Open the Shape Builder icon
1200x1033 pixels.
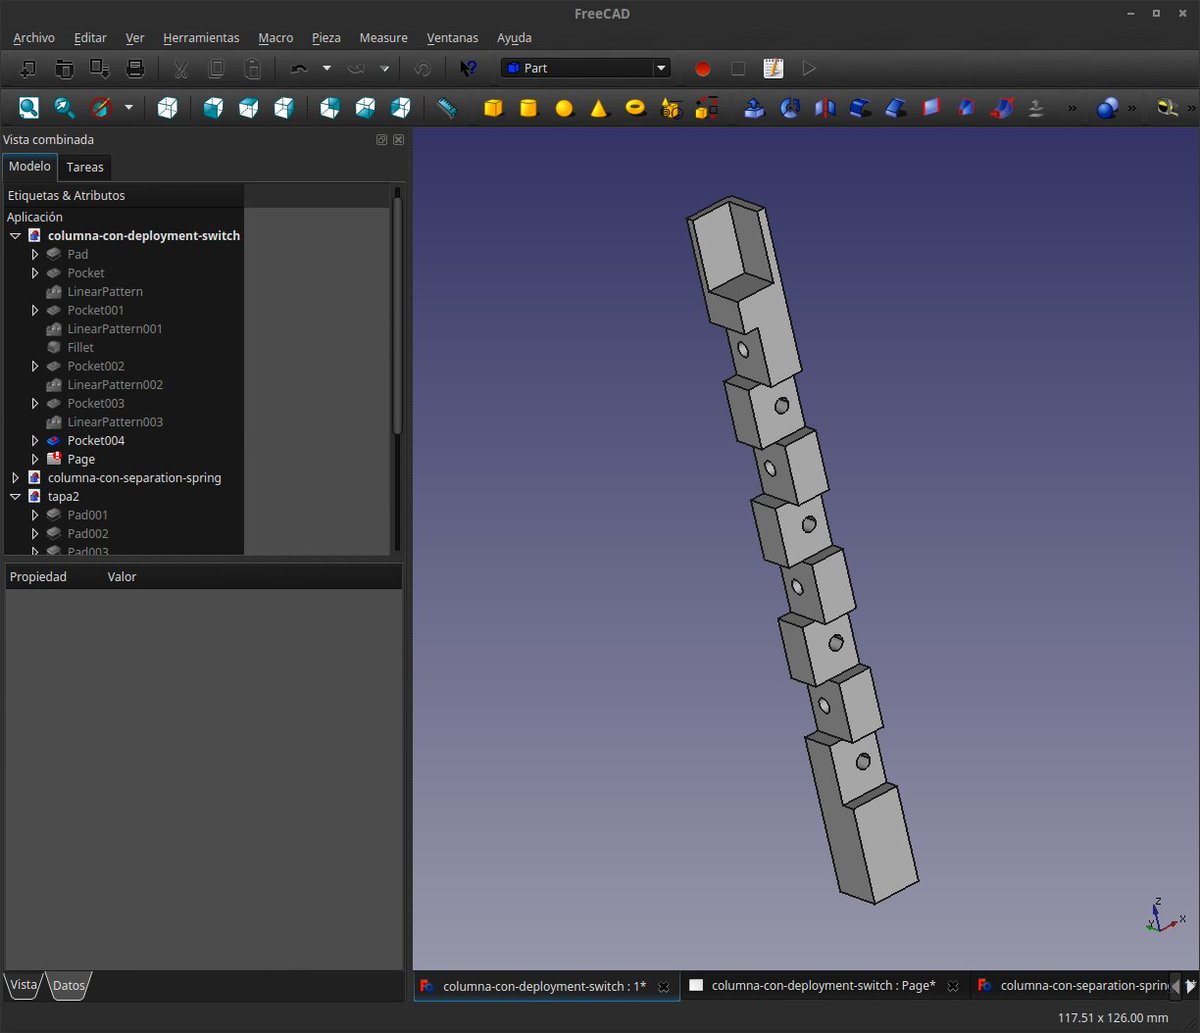coord(707,107)
